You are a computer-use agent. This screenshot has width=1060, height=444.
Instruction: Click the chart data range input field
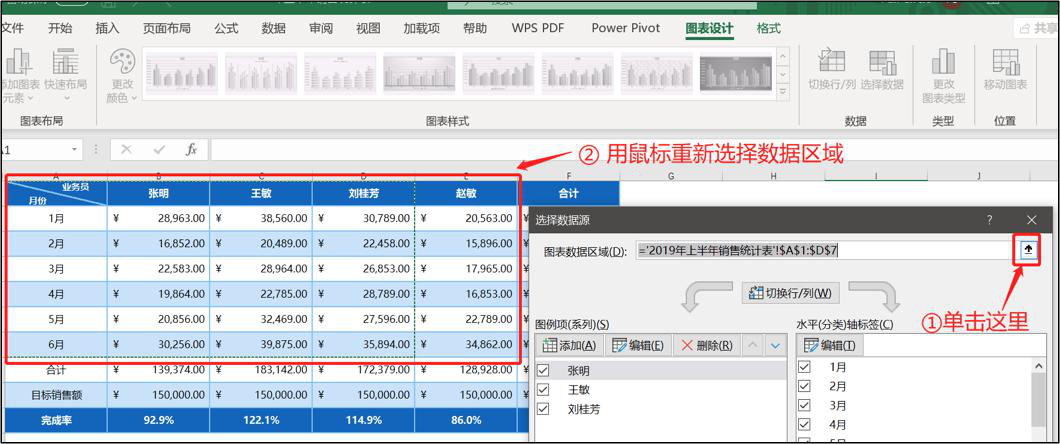pos(824,251)
